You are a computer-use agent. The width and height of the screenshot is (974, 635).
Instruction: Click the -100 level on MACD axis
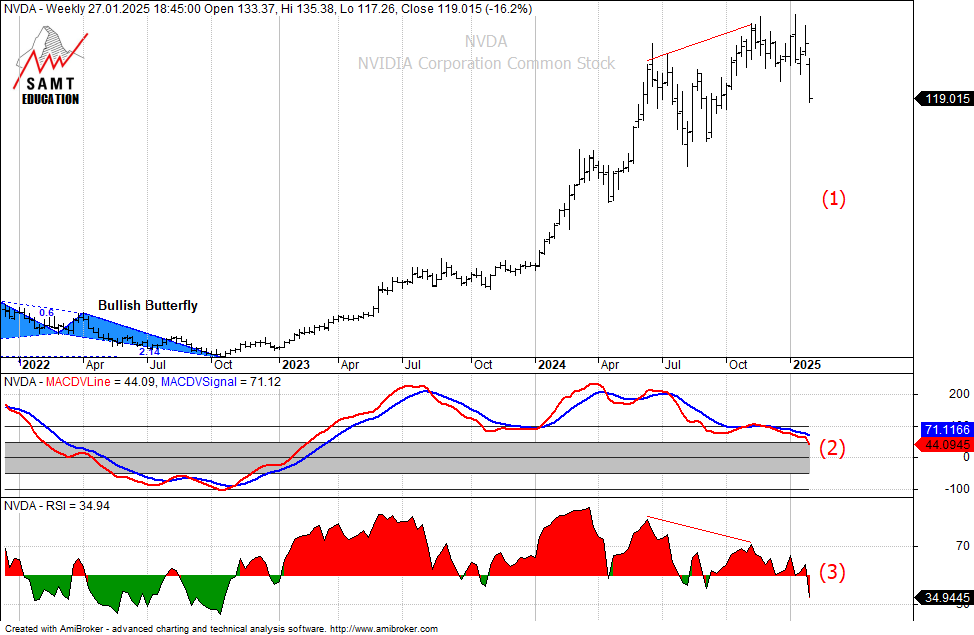coord(957,489)
